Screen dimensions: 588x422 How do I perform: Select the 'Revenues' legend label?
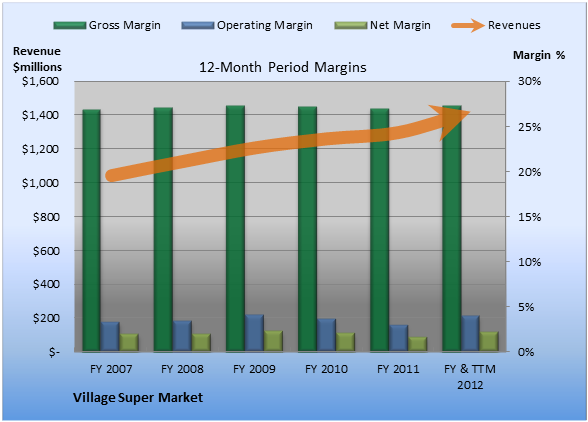point(514,26)
